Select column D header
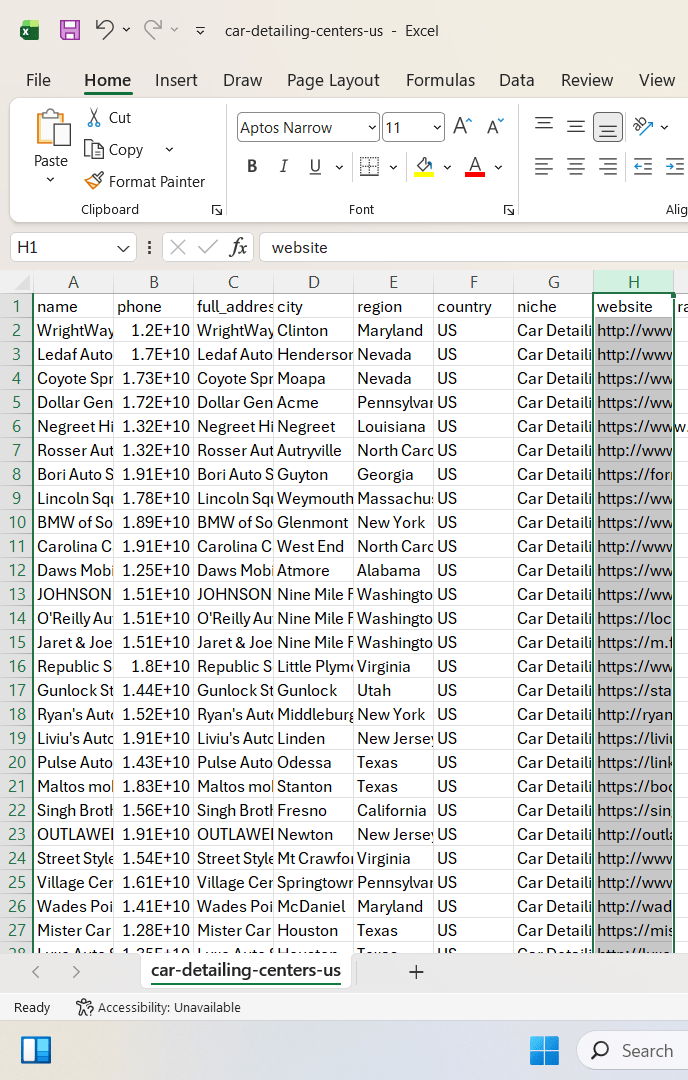 pos(313,282)
